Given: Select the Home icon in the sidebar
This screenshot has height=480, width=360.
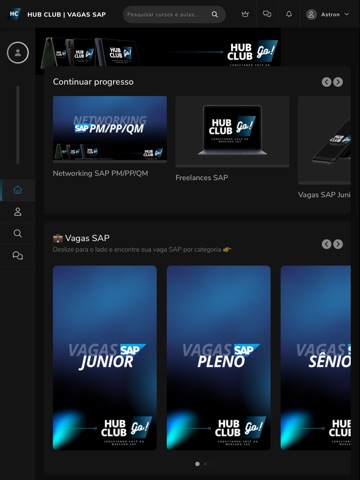Looking at the screenshot, I should pos(18,190).
